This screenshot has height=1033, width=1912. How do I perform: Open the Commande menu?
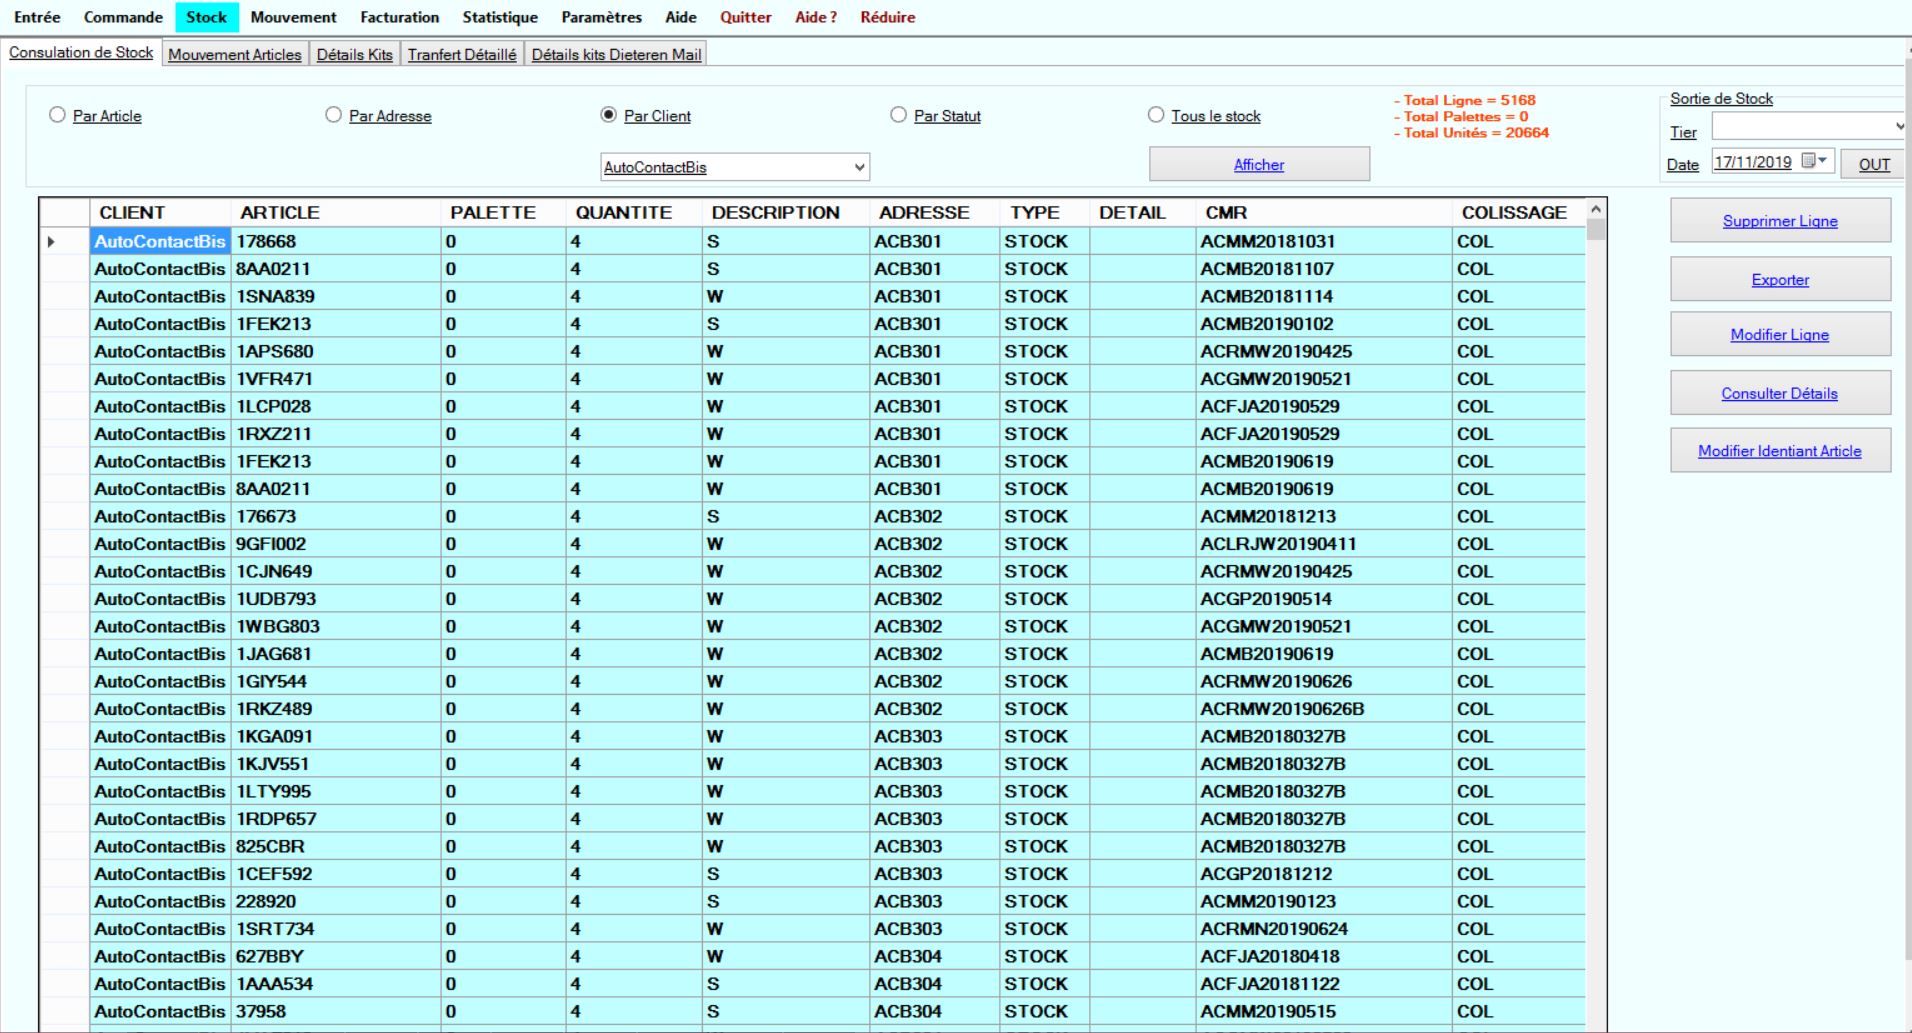tap(123, 17)
